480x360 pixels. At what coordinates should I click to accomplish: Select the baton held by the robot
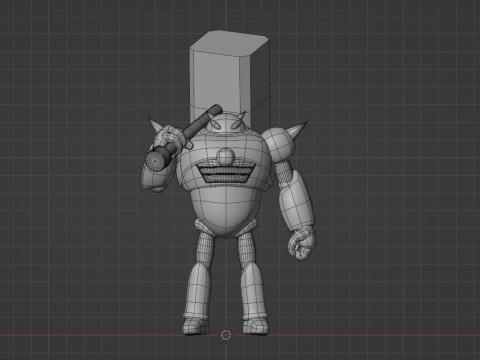coord(183,138)
